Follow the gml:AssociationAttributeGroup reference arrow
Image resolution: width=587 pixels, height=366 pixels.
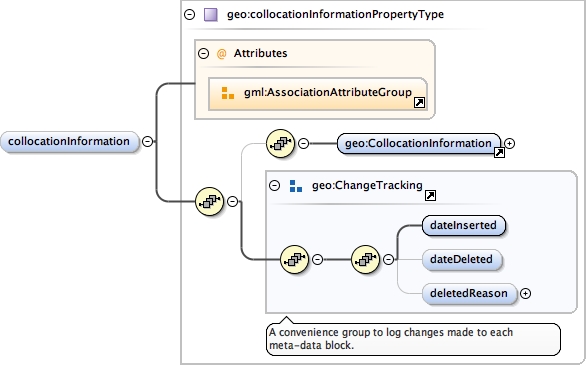coord(419,102)
